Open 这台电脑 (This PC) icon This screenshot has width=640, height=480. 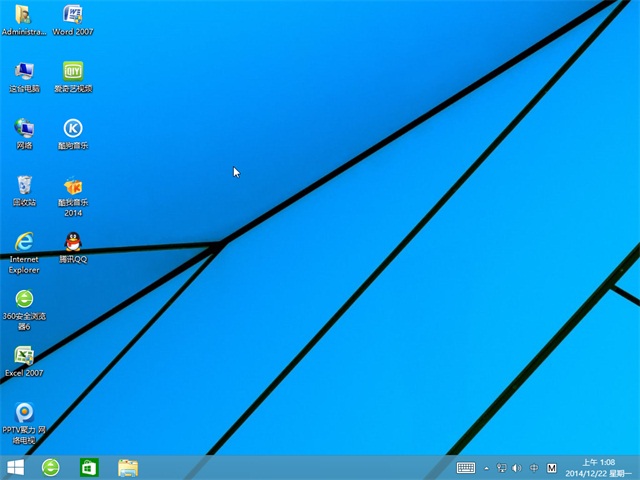(x=24, y=72)
